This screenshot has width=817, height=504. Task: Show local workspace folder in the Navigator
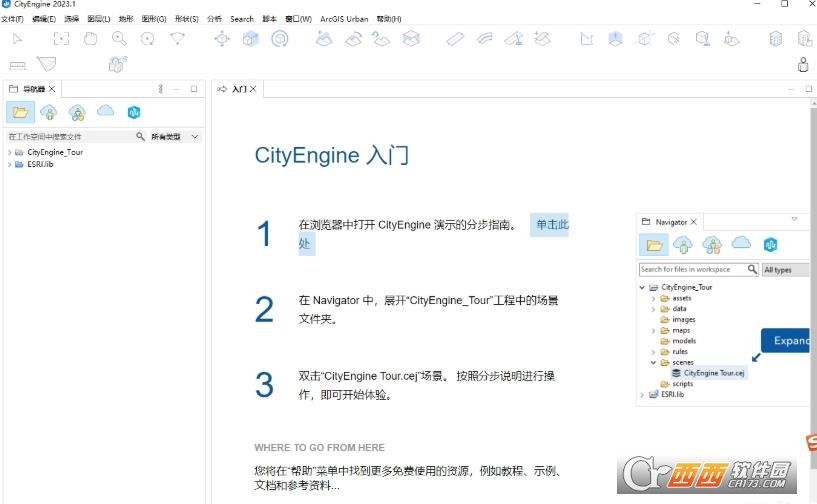pos(20,112)
